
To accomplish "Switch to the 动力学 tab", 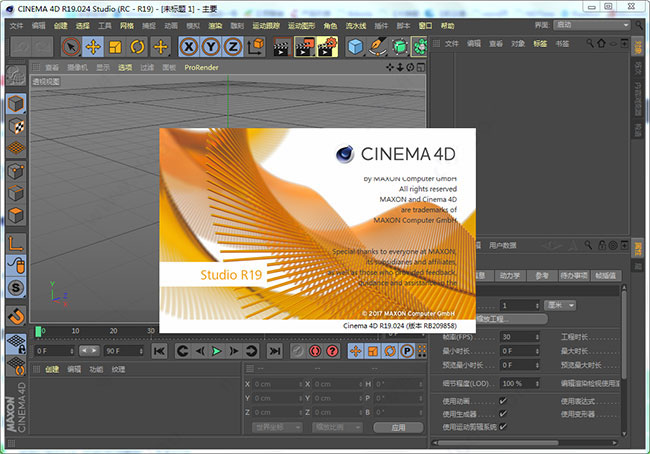I will point(510,275).
